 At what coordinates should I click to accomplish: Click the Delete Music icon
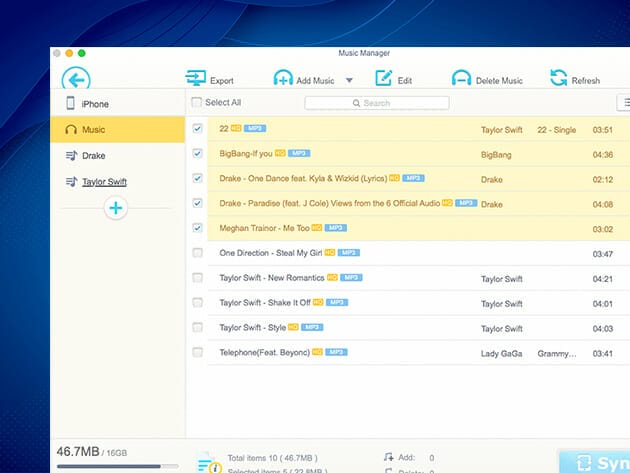[x=461, y=79]
